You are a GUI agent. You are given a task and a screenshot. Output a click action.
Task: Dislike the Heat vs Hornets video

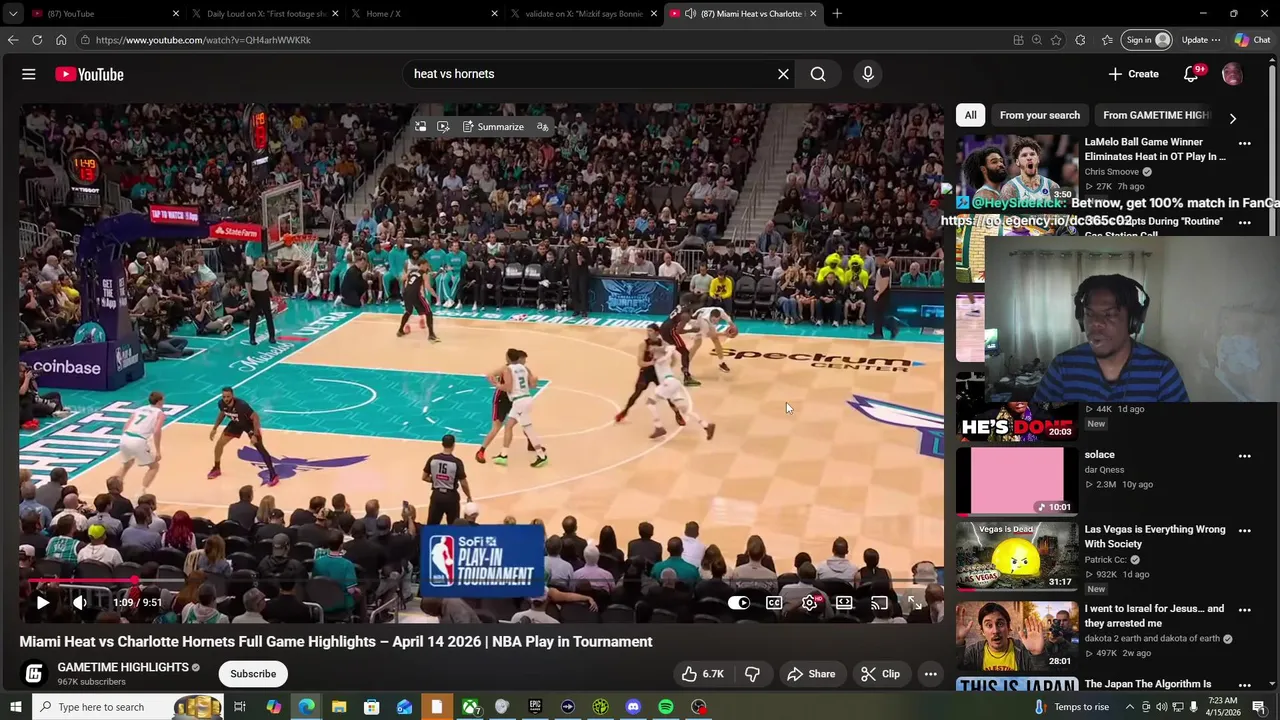point(752,674)
